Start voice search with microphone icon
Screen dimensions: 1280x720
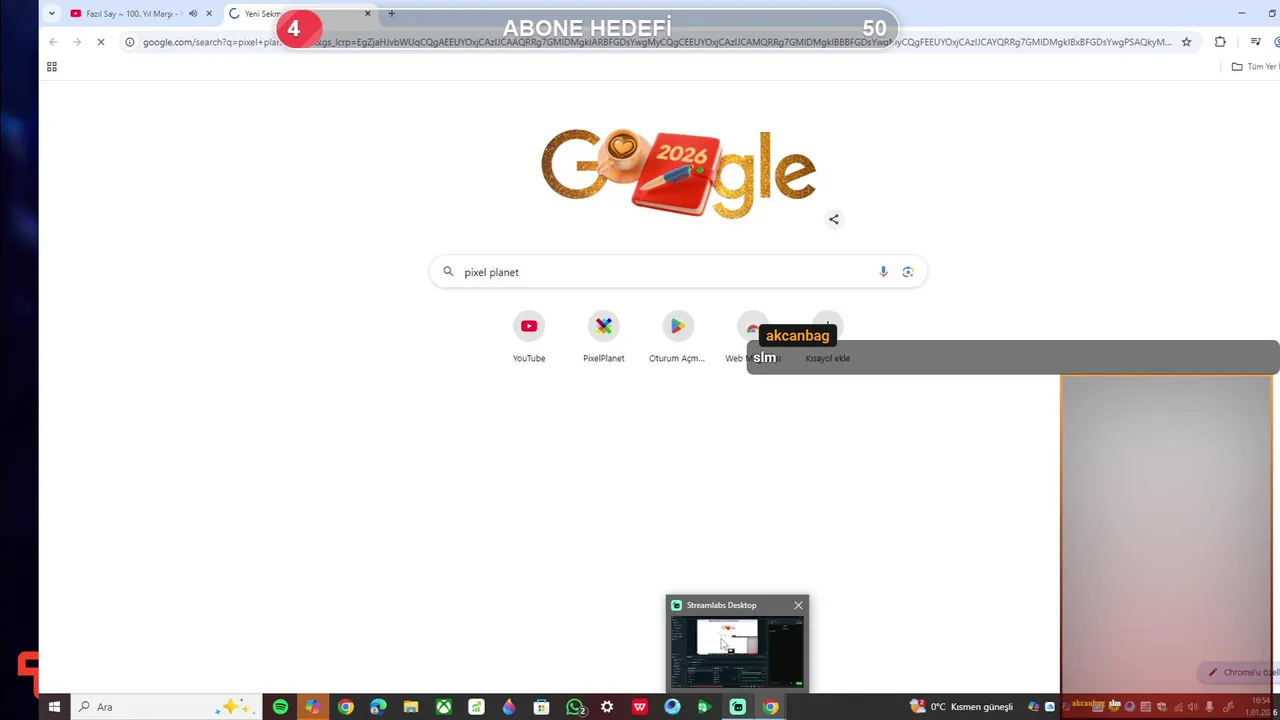tap(883, 272)
